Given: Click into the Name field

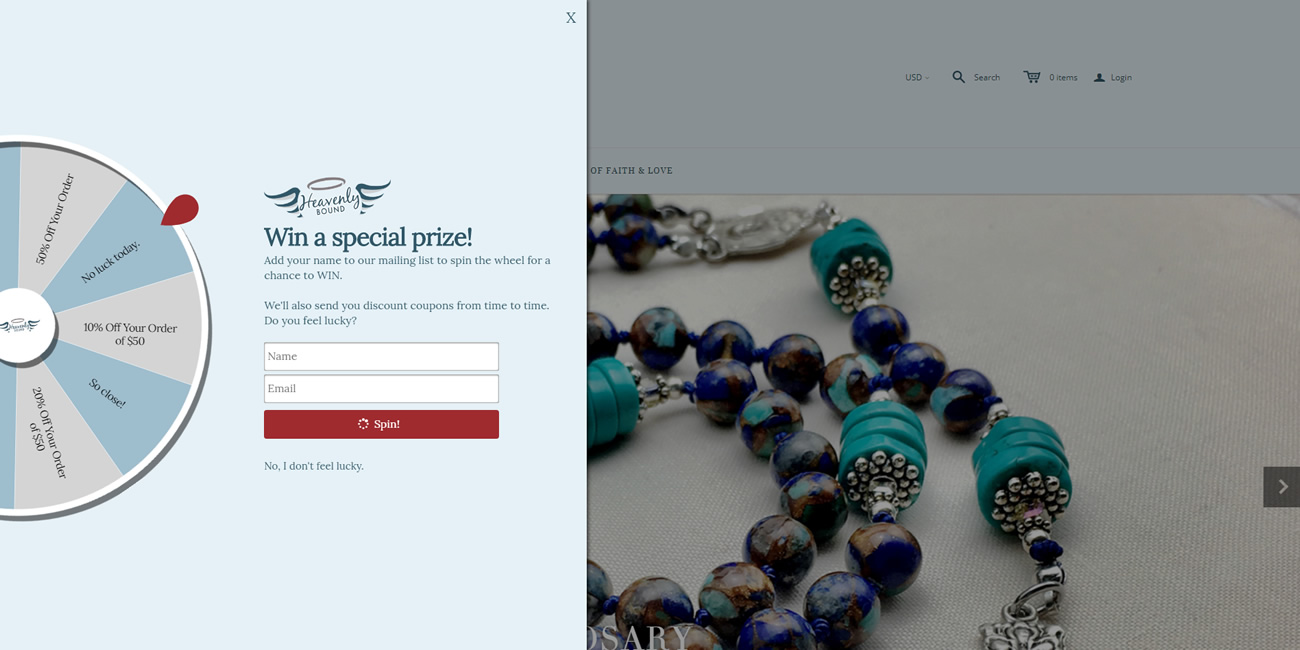Looking at the screenshot, I should tap(381, 356).
